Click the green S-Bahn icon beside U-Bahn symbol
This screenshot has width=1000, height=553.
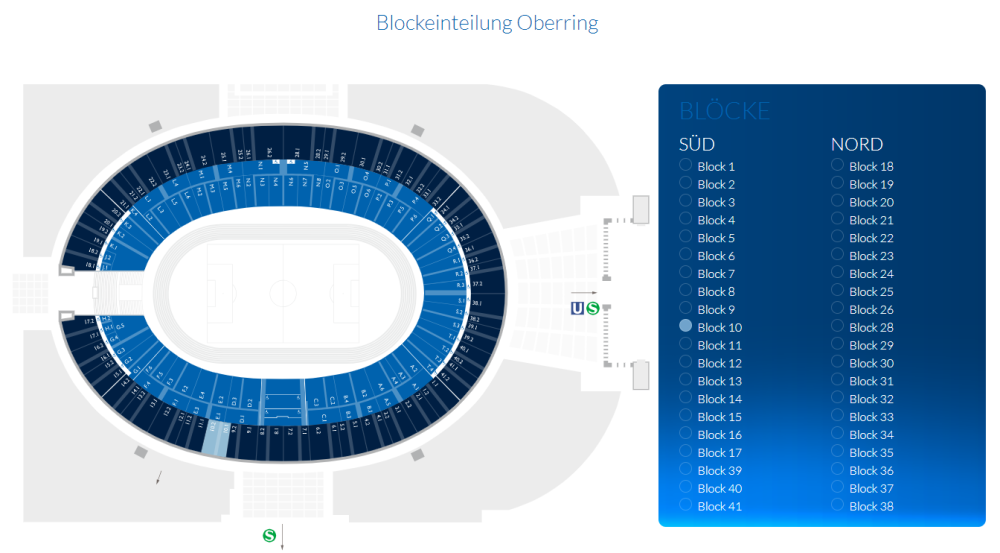click(592, 308)
